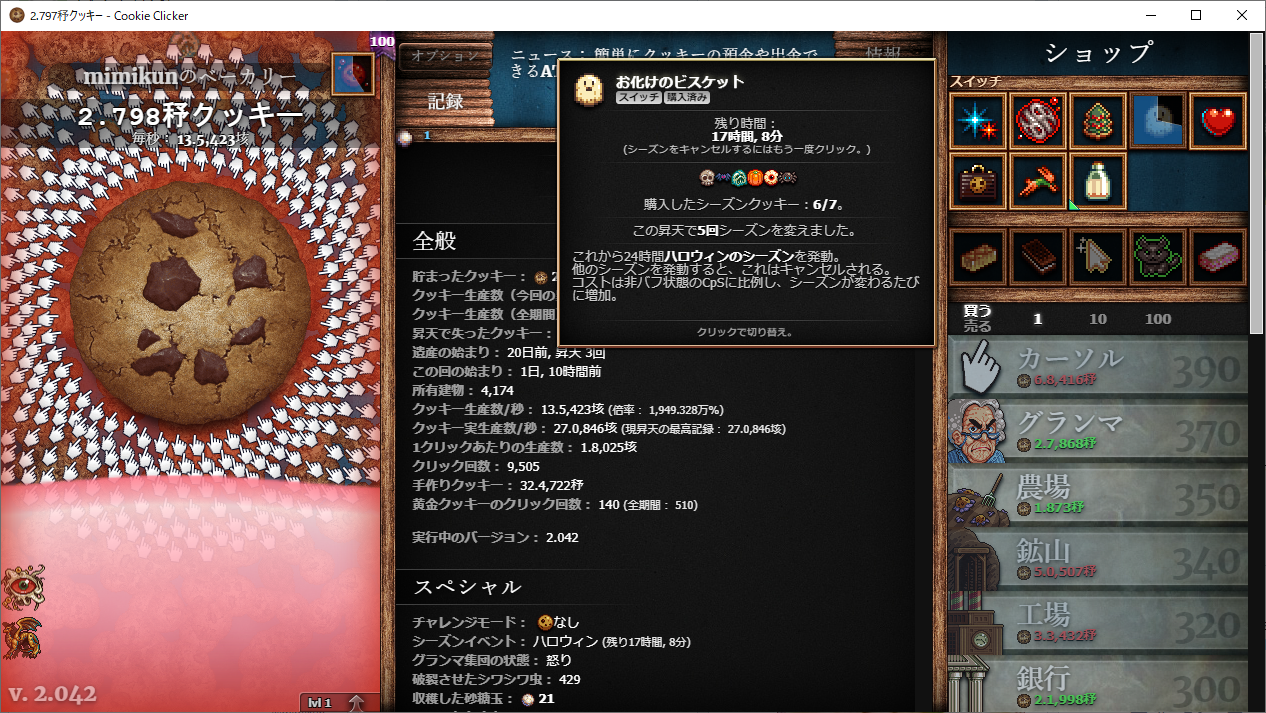The image size is (1266, 713).
Task: Open Santa's red eye special icon
Action: pyautogui.click(x=22, y=586)
